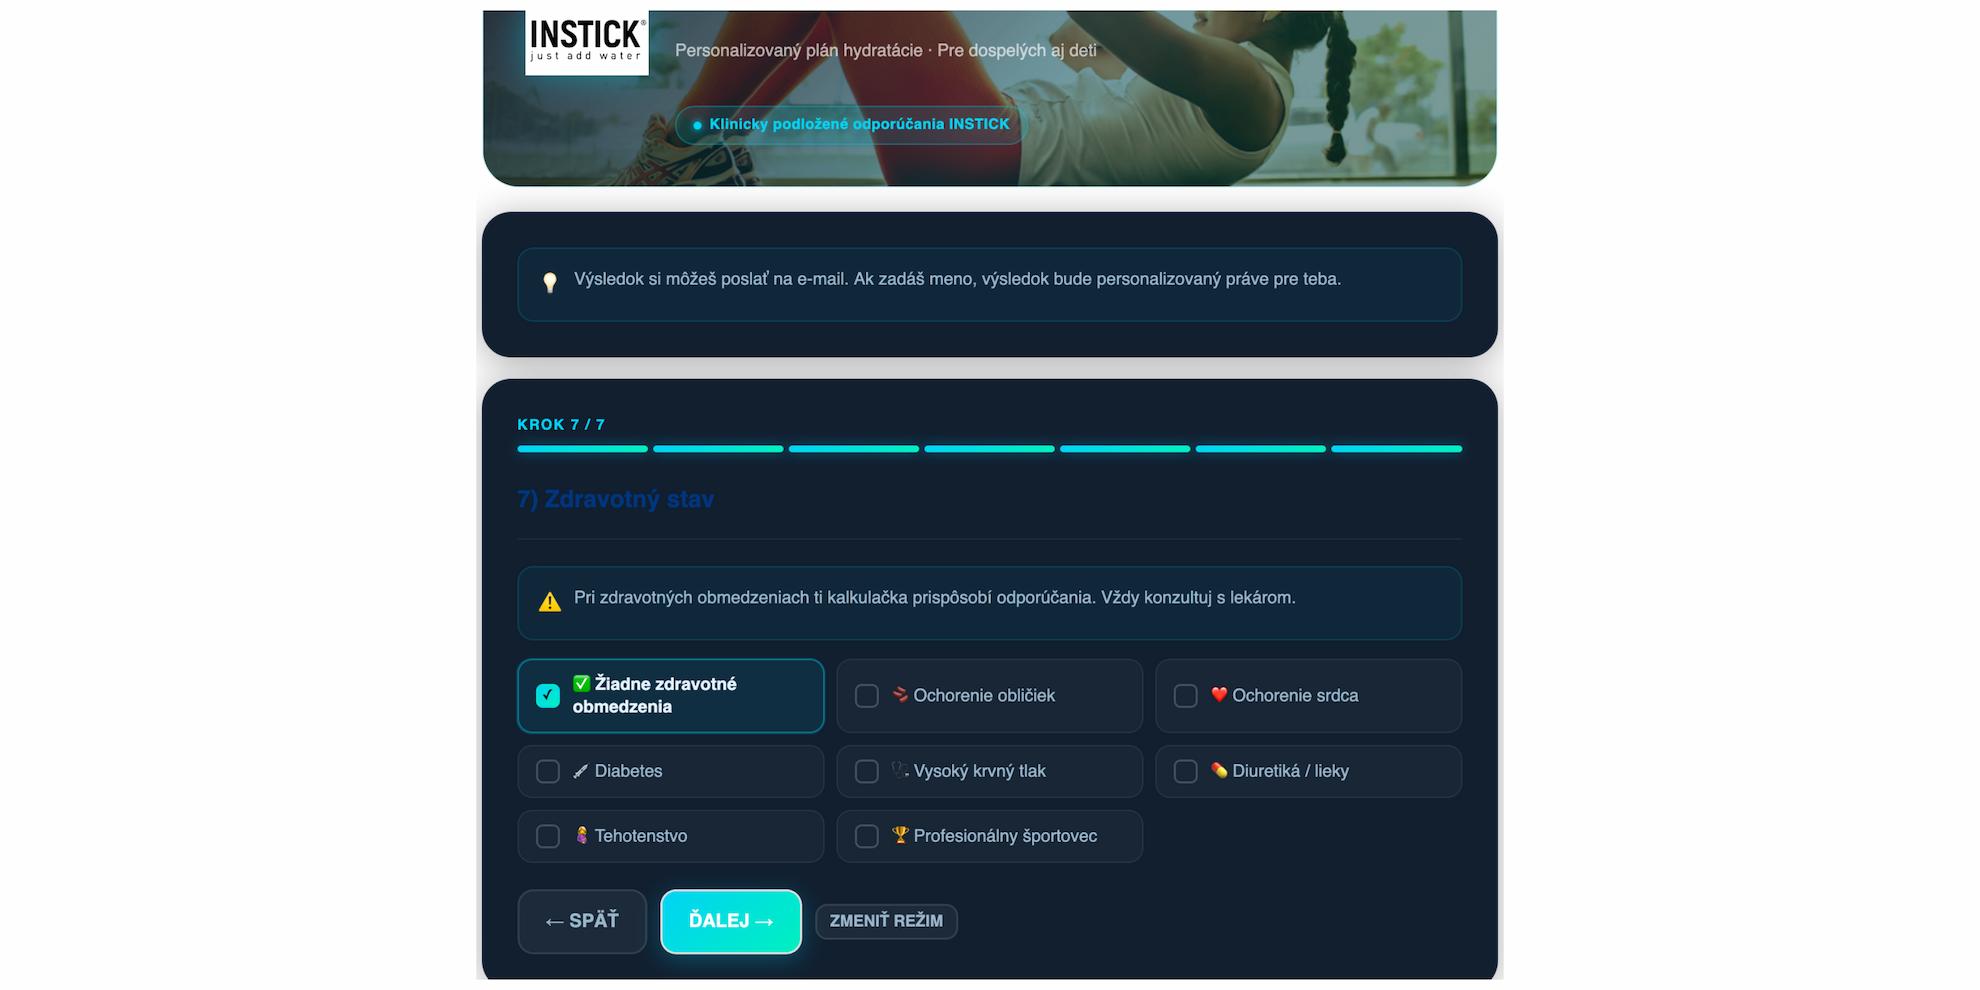Click the INSTICK logo
The height and width of the screenshot is (990, 1980).
[586, 42]
